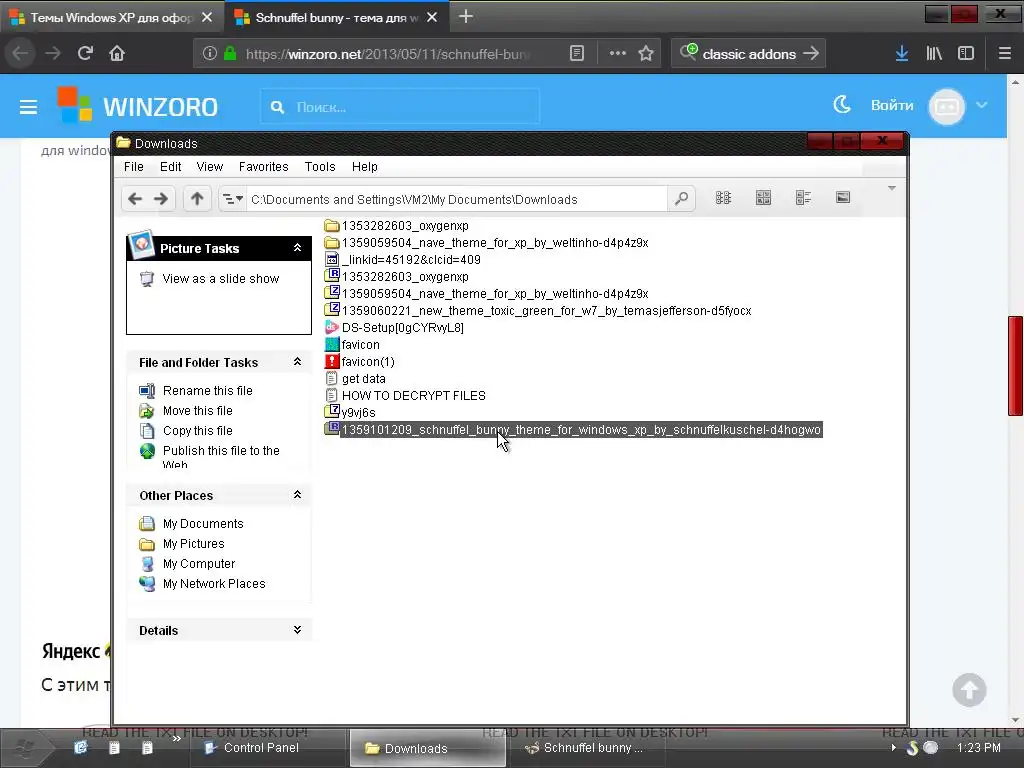The image size is (1024, 768).
Task: Click the Войти login link
Action: tap(892, 105)
